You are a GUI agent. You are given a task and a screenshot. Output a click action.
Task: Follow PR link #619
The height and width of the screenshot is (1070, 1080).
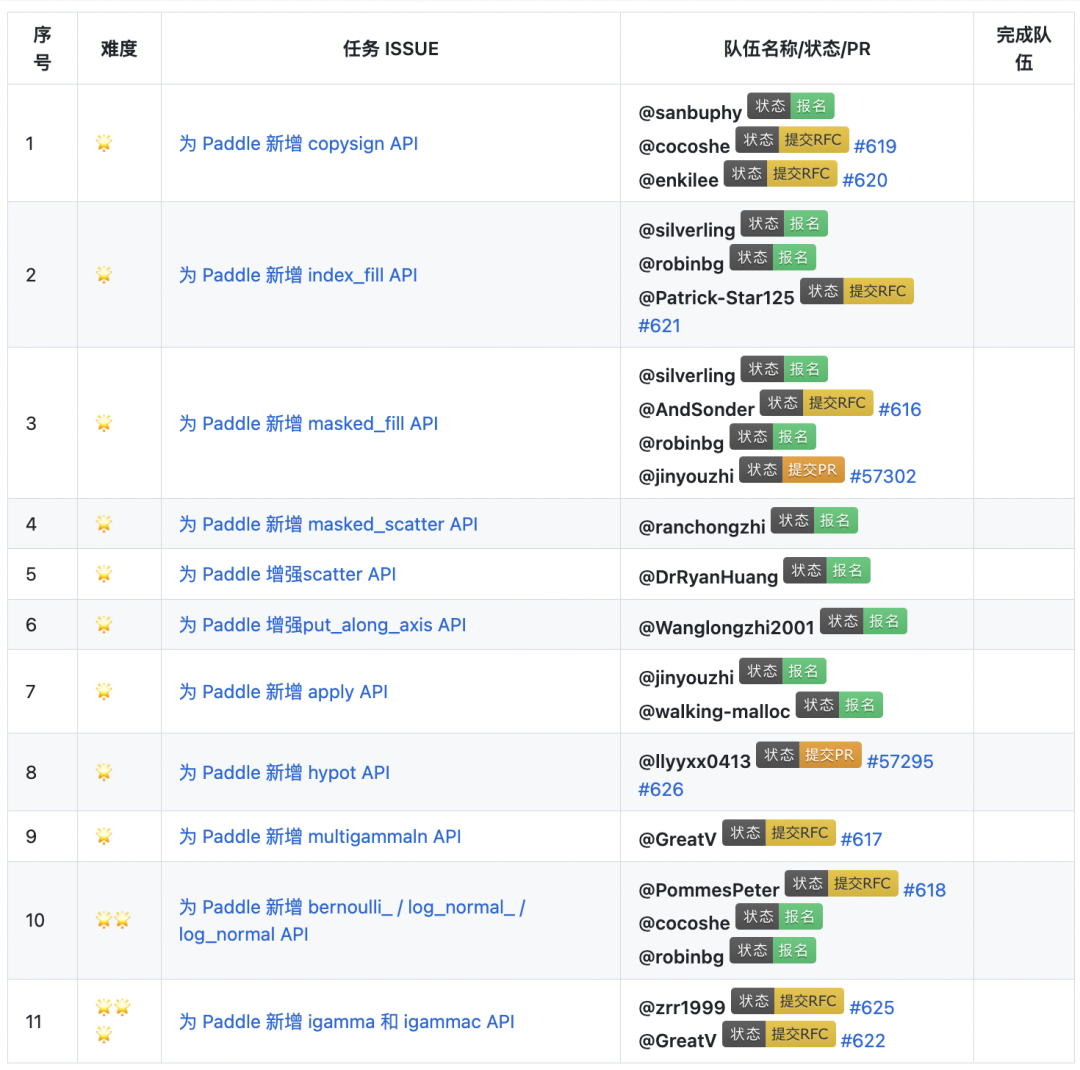click(x=875, y=146)
